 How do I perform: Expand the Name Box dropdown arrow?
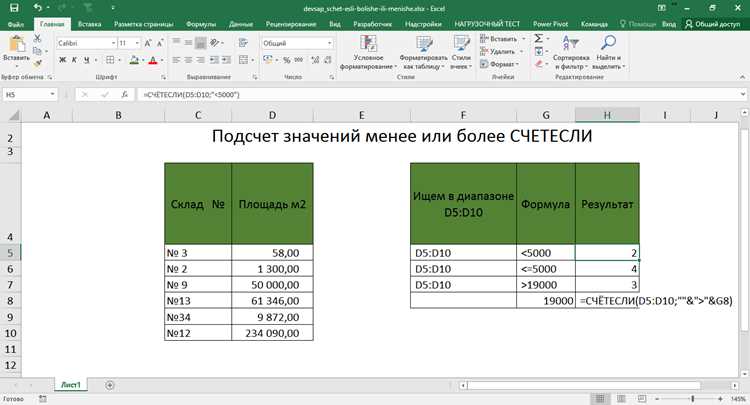point(52,95)
